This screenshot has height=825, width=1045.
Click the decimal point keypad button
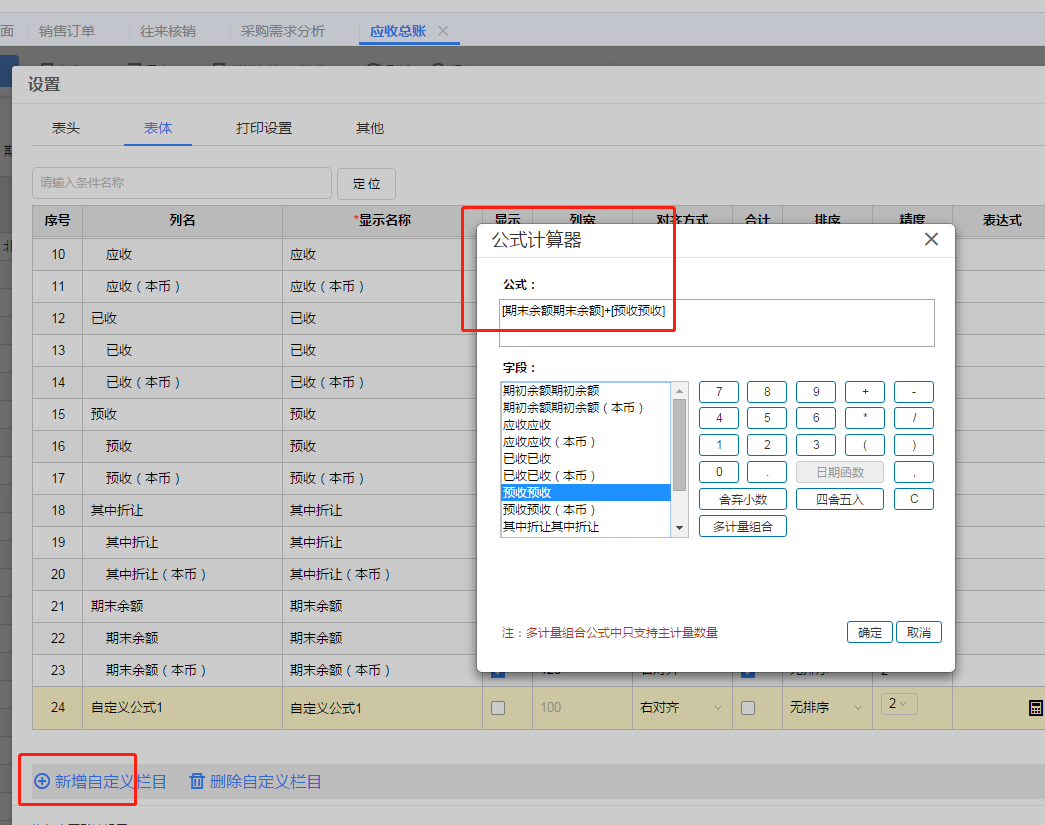(x=767, y=472)
